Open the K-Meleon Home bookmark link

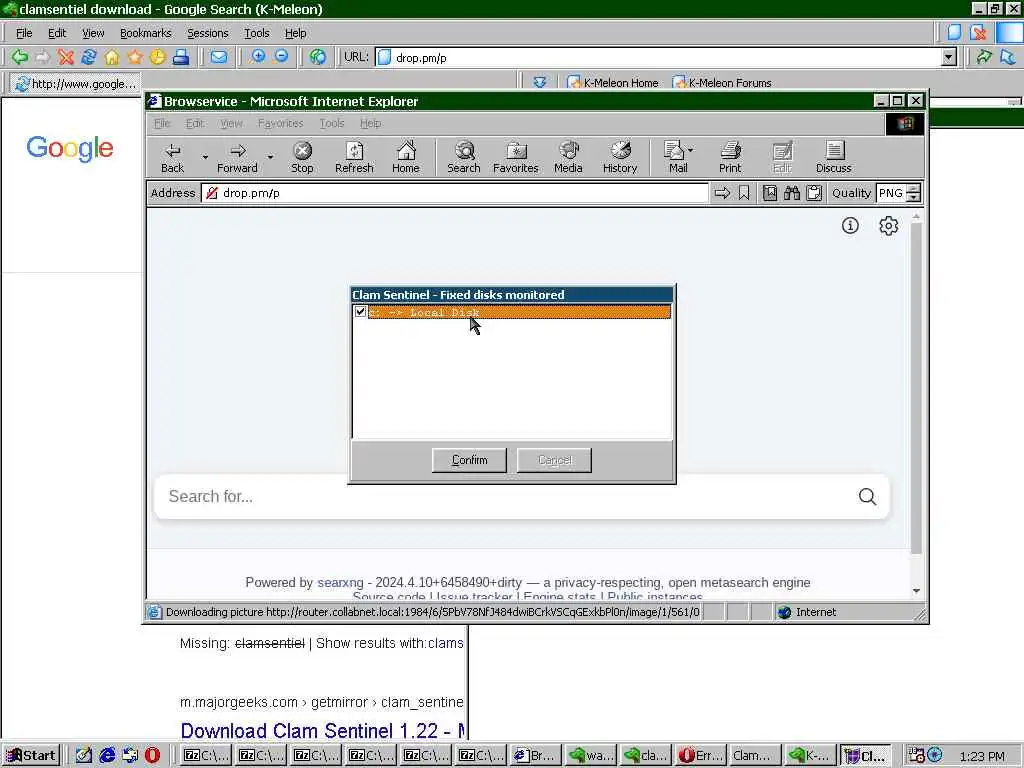613,83
